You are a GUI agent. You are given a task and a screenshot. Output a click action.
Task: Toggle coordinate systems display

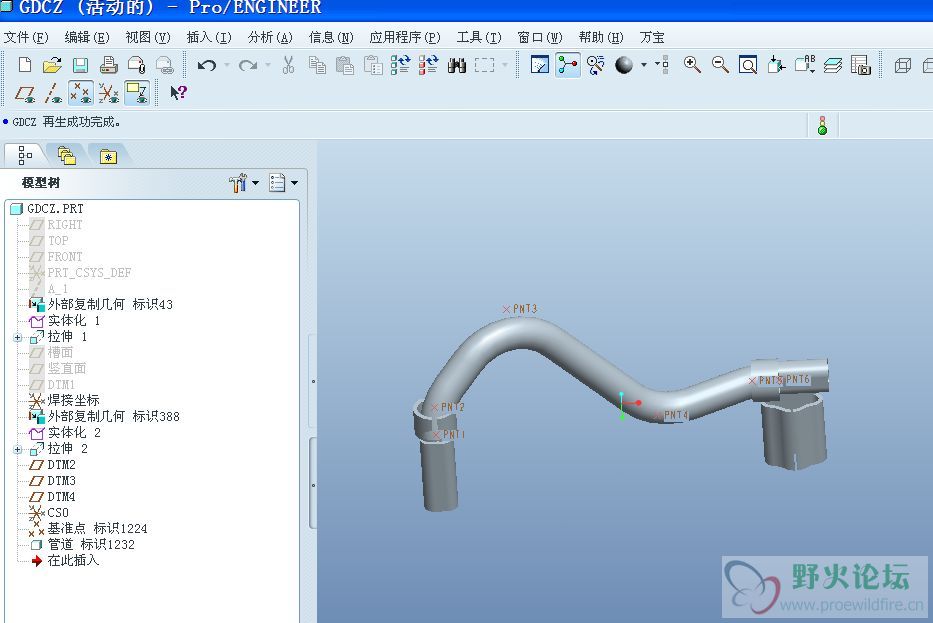tap(109, 93)
